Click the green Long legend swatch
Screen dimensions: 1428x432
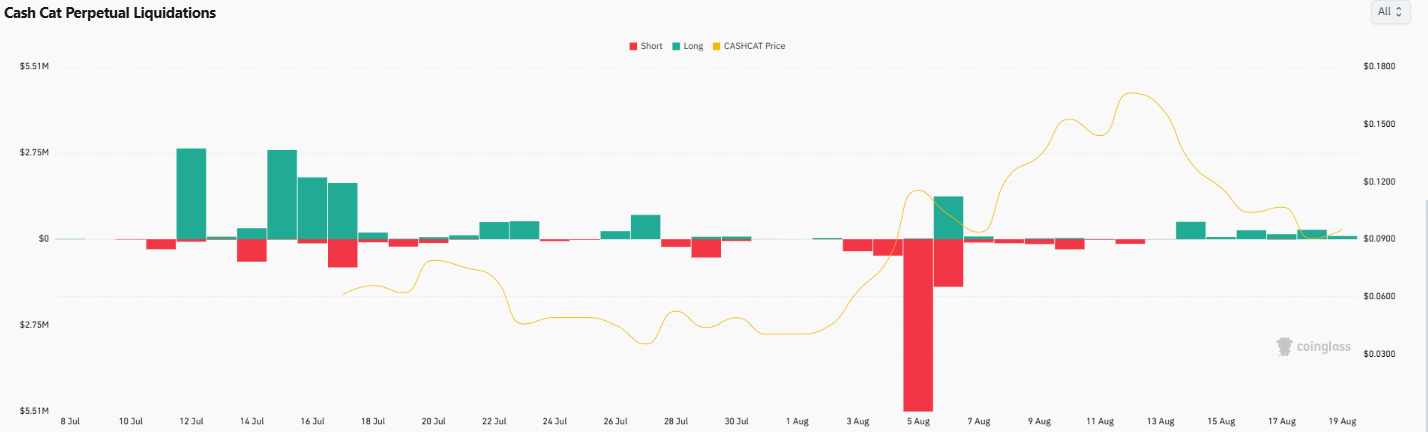click(676, 46)
